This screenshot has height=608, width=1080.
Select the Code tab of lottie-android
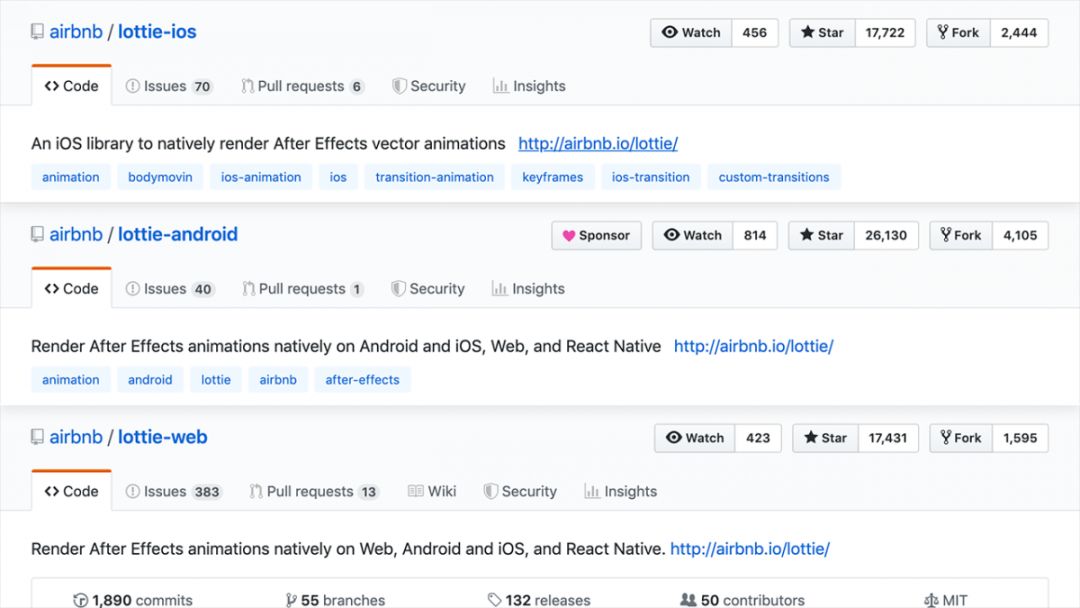click(x=72, y=289)
